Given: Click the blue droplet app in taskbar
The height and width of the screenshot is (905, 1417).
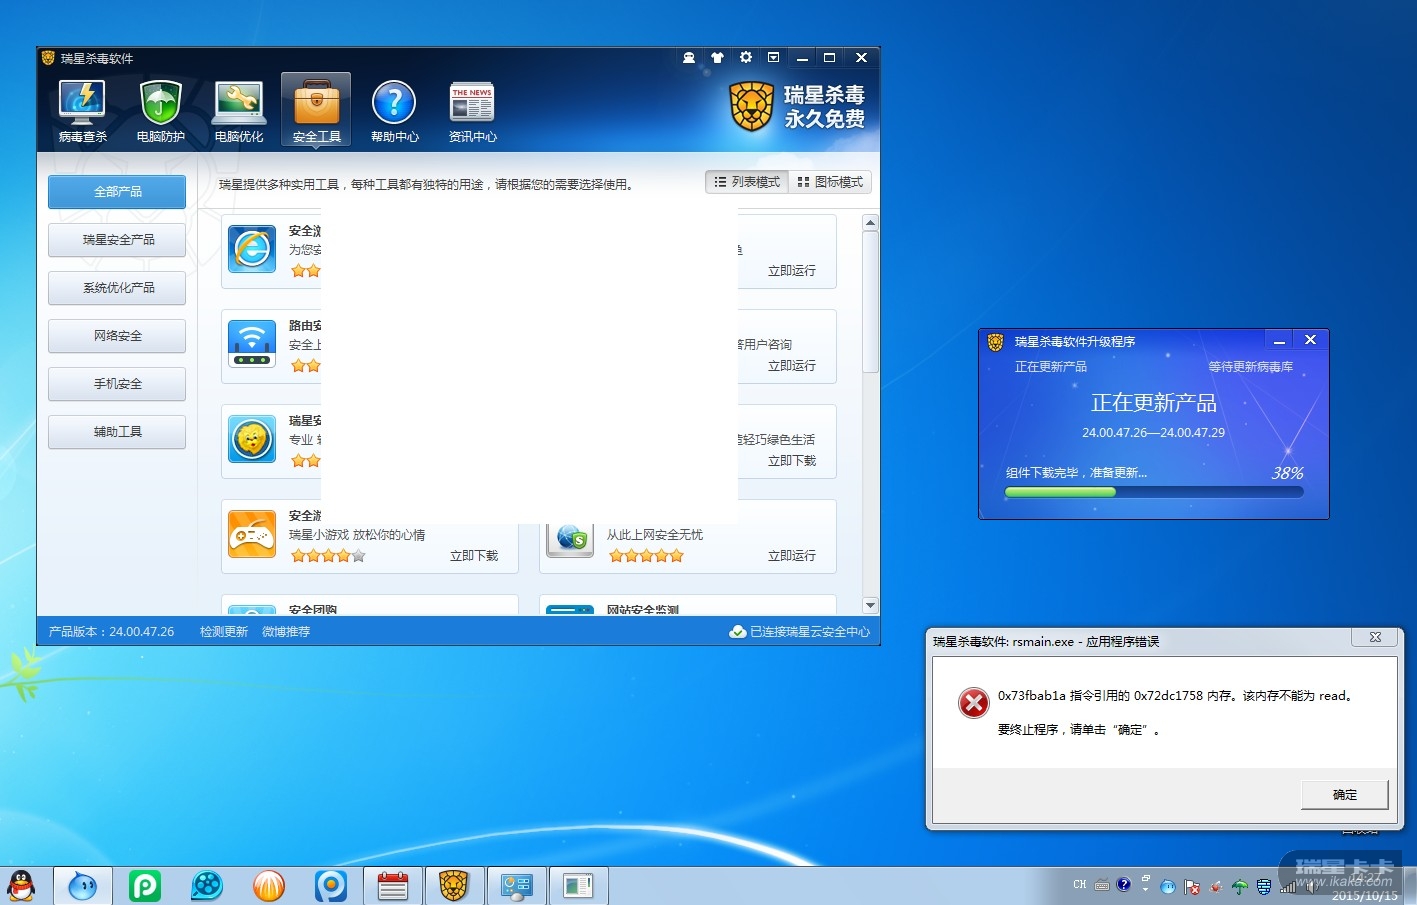Looking at the screenshot, I should pos(83,886).
